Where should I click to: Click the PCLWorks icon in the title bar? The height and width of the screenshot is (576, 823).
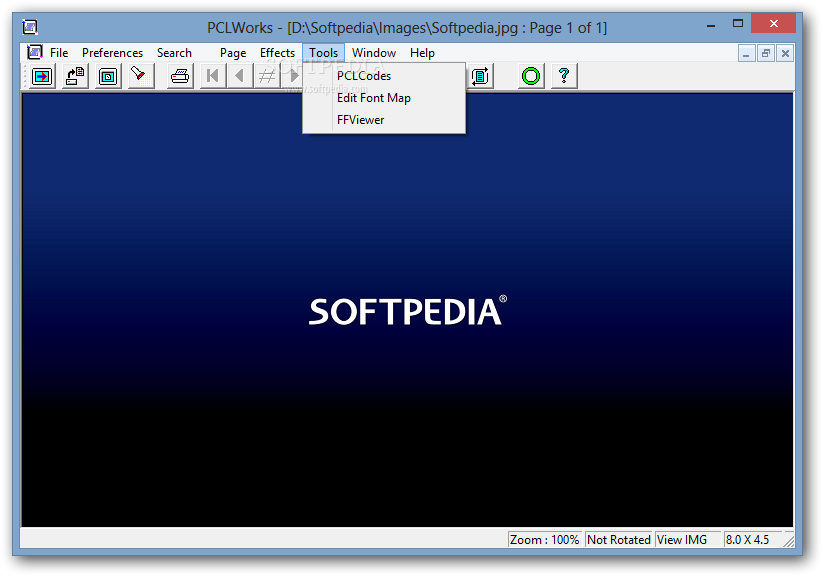click(30, 27)
